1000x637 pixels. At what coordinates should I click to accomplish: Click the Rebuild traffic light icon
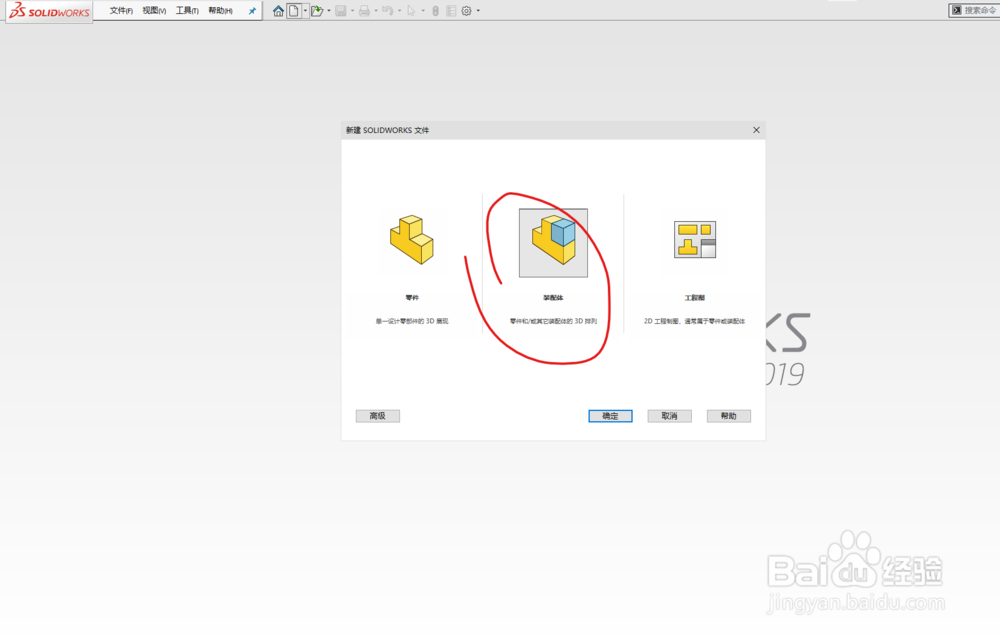436,11
